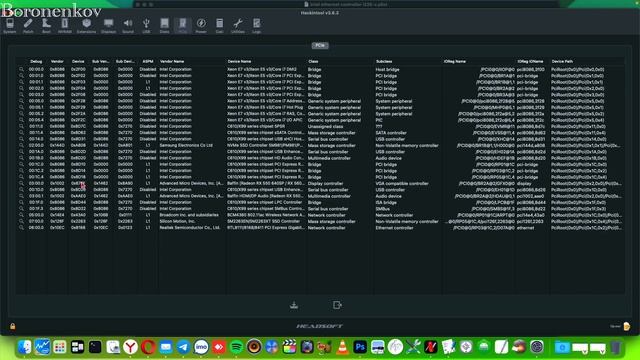Screen dimensions: 640x360
Task: Open Final Cut Pro from the Dock
Action: click(x=289, y=347)
